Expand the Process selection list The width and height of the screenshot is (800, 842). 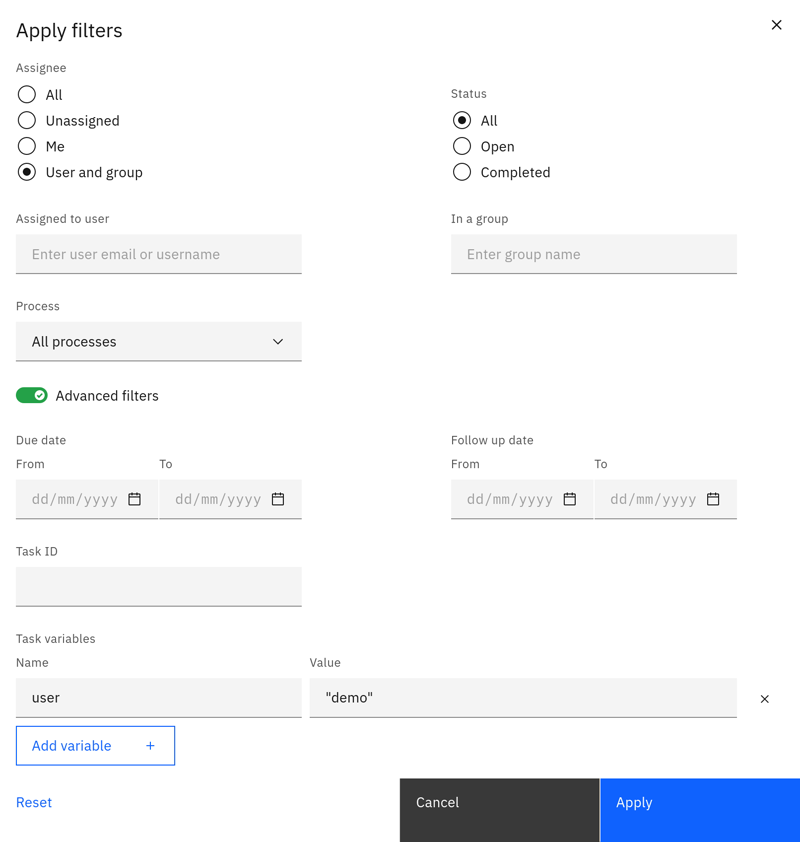pyautogui.click(x=159, y=341)
